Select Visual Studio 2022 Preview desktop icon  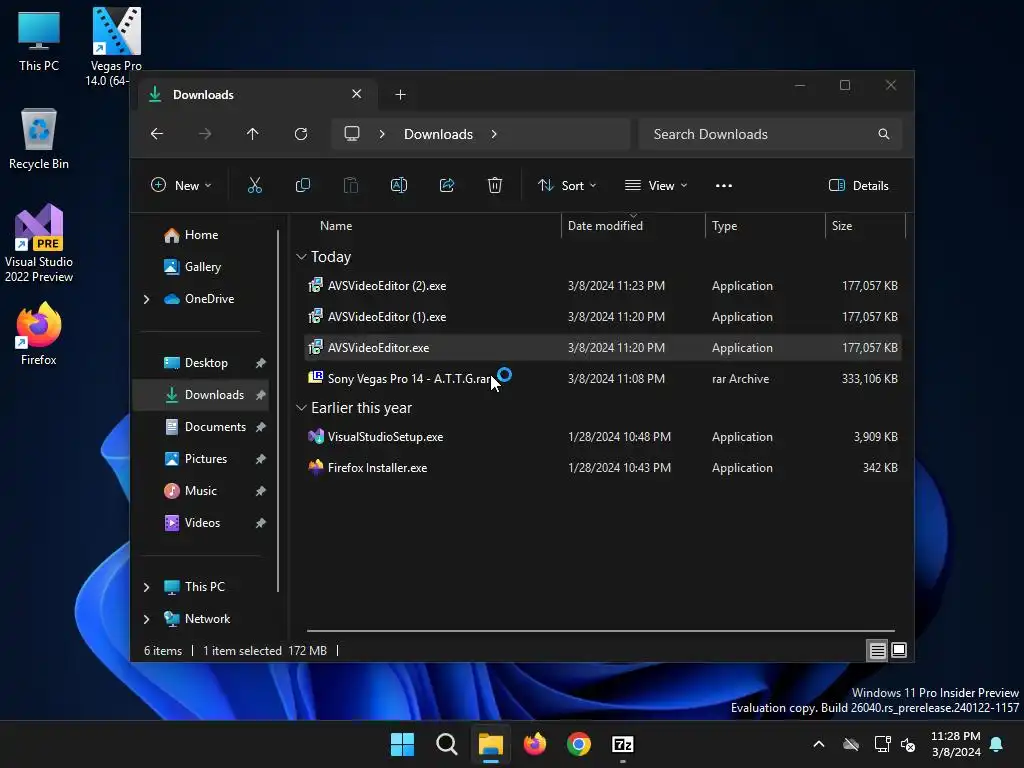tap(39, 244)
